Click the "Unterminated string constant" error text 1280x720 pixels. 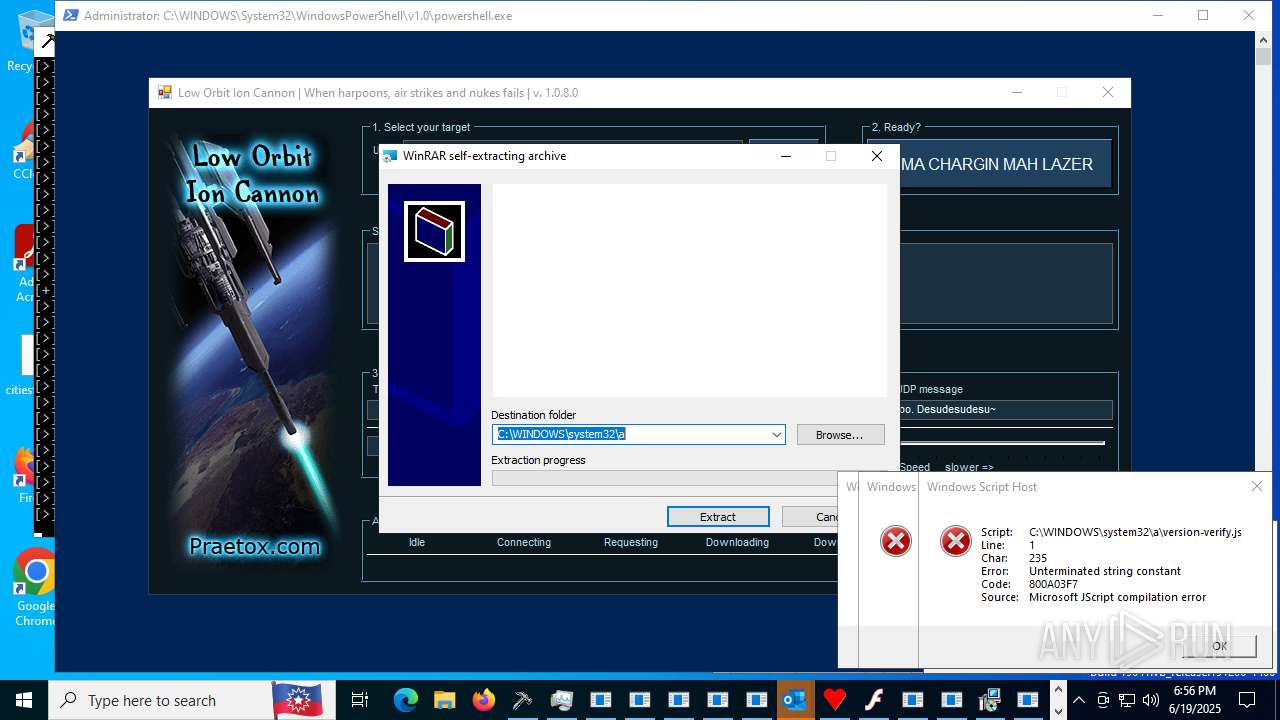click(1105, 571)
